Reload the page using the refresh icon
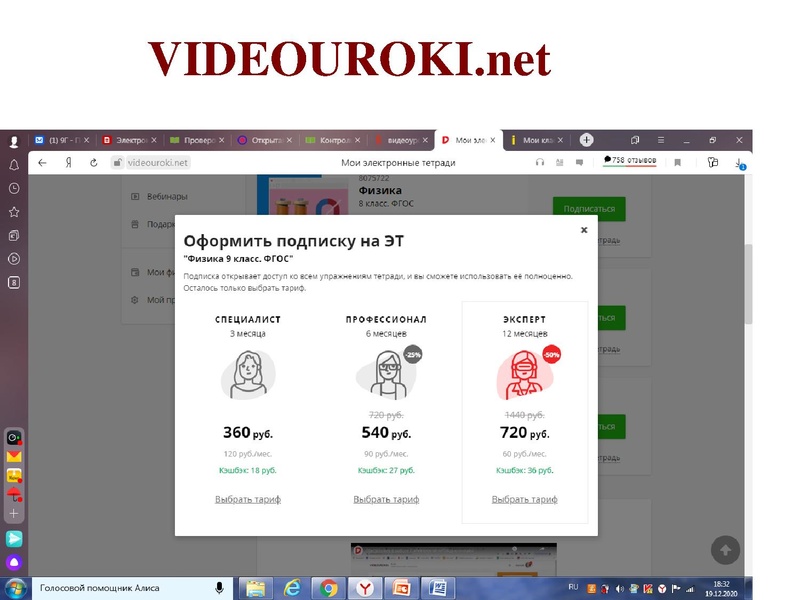 coord(94,164)
